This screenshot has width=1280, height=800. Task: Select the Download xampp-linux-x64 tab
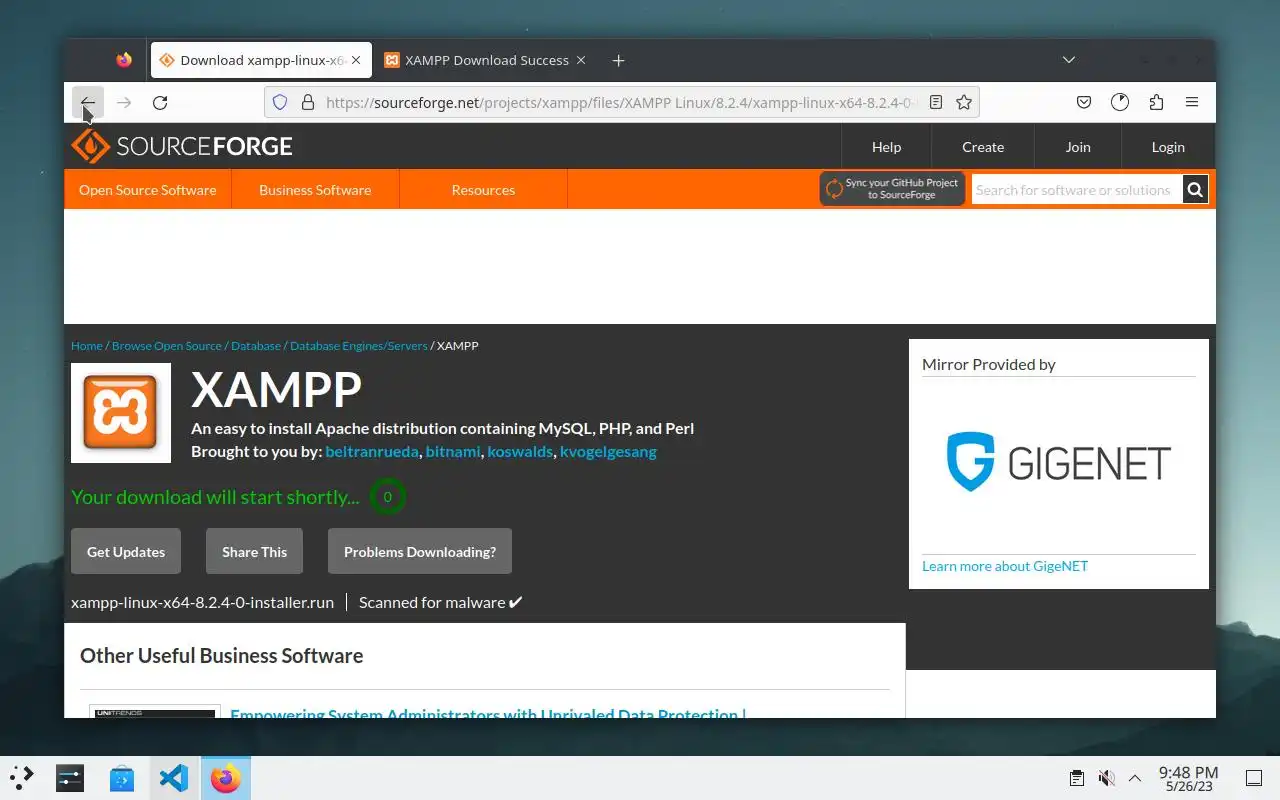pyautogui.click(x=261, y=60)
